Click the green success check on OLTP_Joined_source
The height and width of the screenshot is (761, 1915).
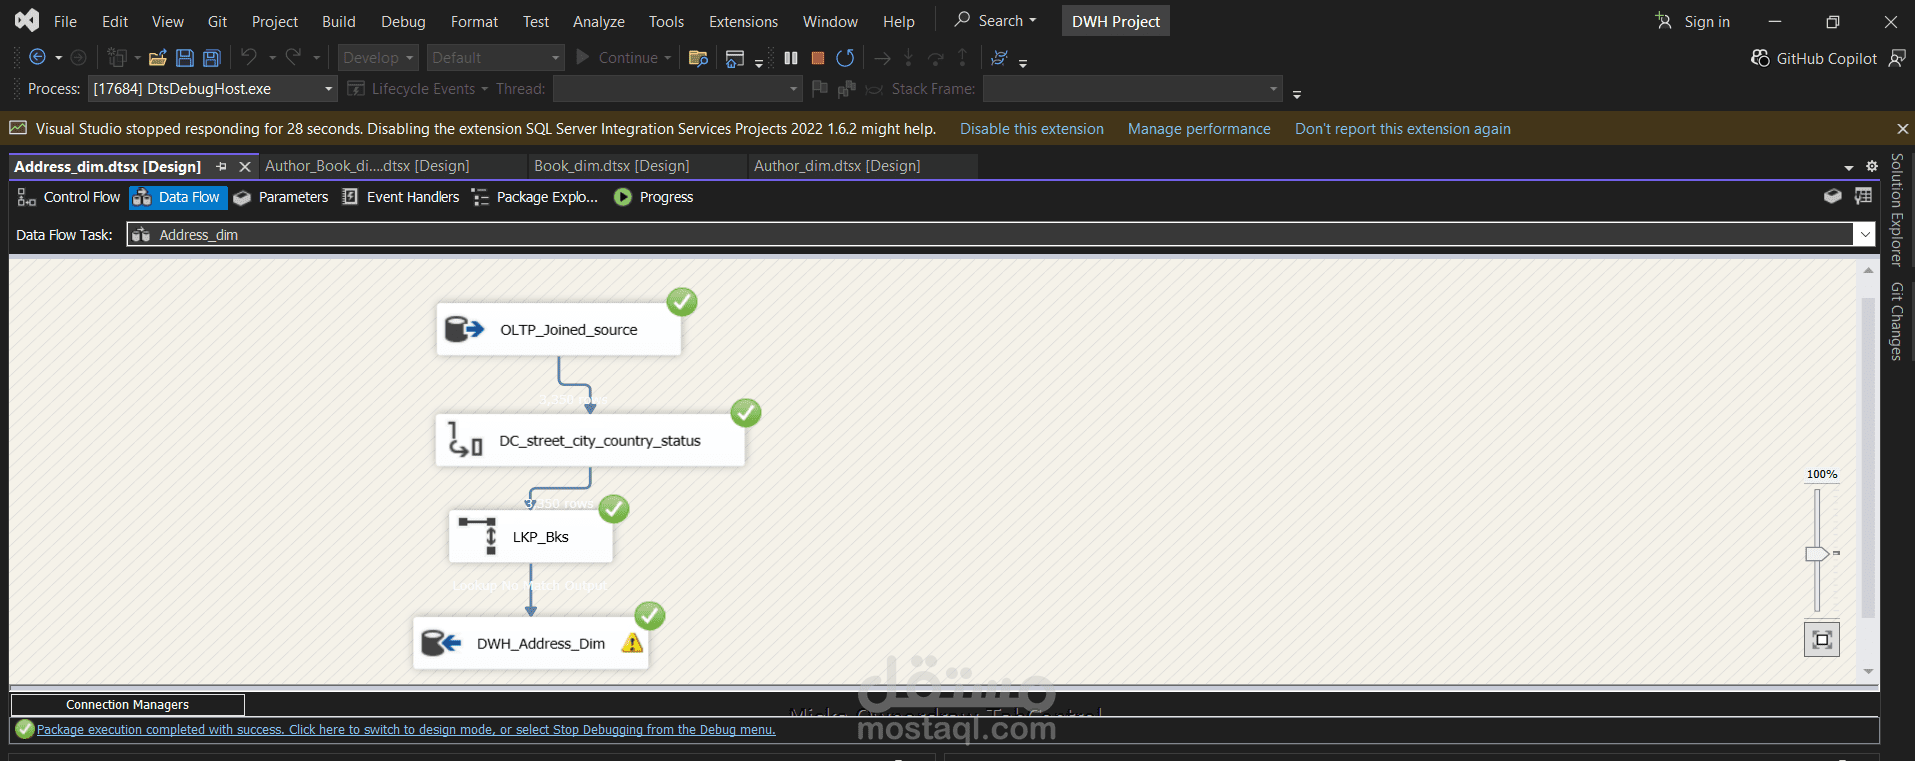pyautogui.click(x=682, y=302)
